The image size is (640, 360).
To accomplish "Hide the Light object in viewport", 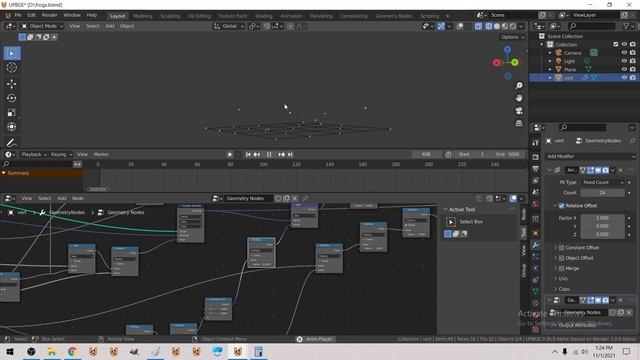I will point(624,61).
